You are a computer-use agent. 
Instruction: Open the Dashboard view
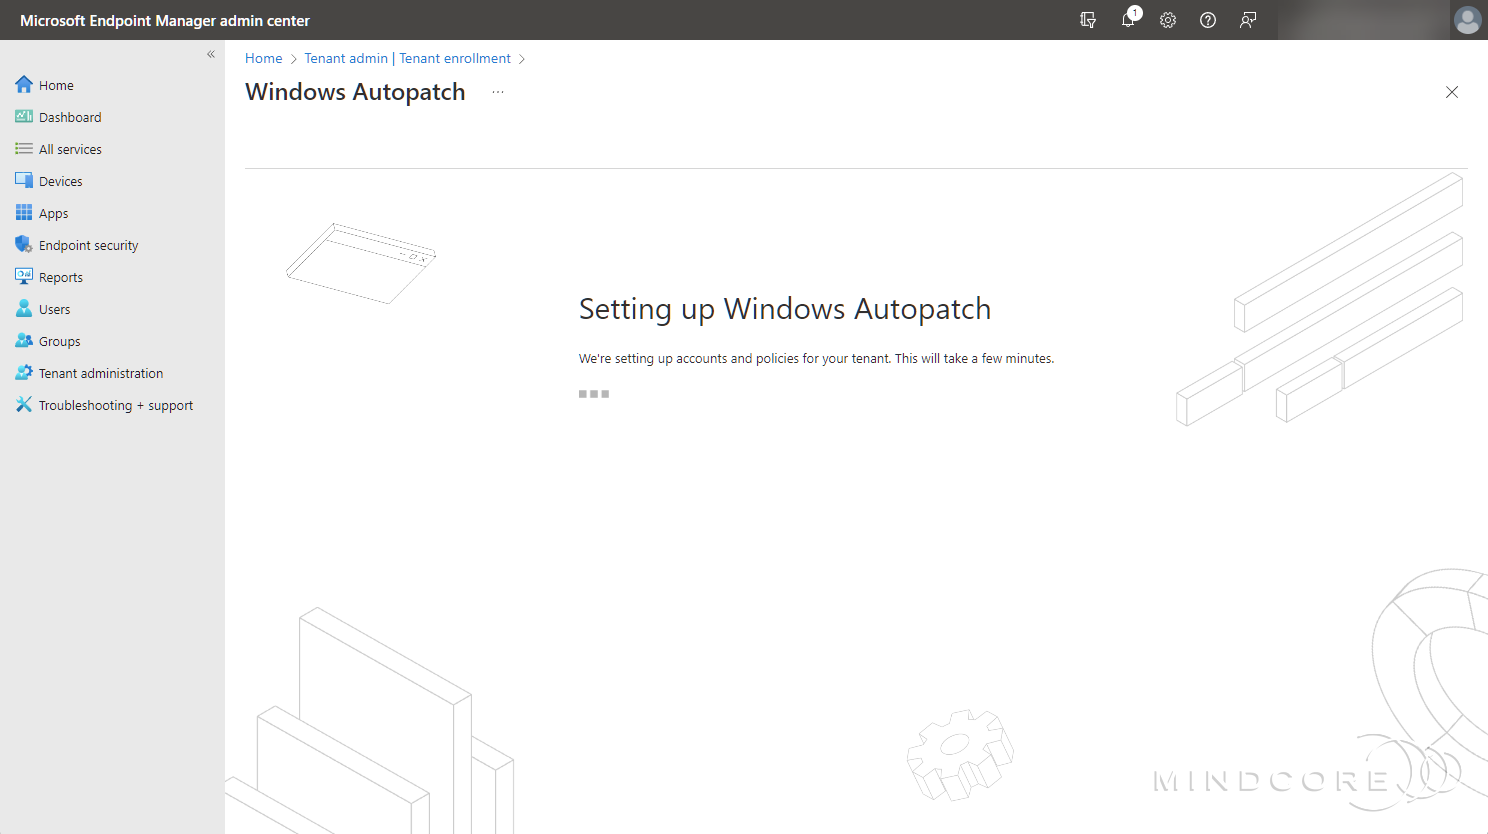[69, 116]
